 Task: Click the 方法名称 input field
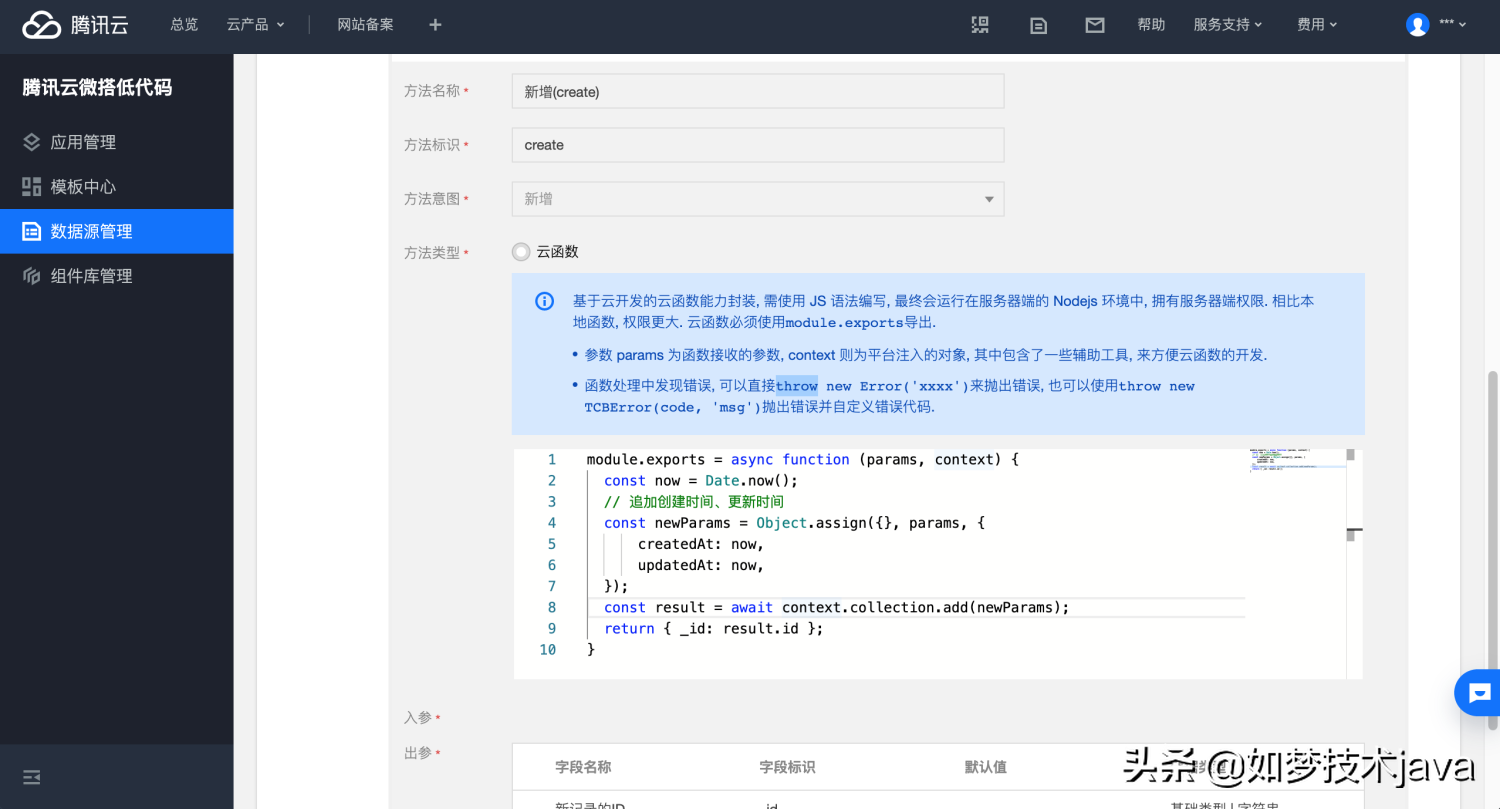click(757, 92)
